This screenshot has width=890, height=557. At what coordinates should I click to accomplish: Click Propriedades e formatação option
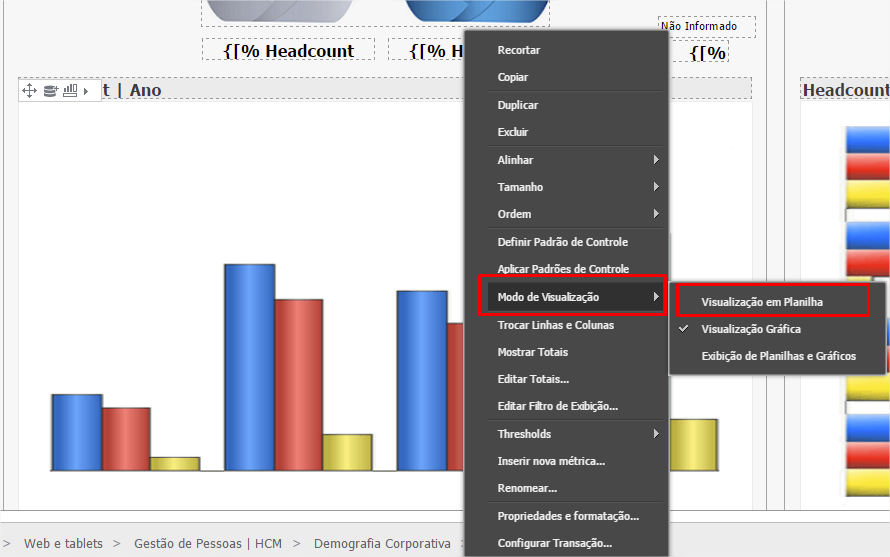[568, 516]
